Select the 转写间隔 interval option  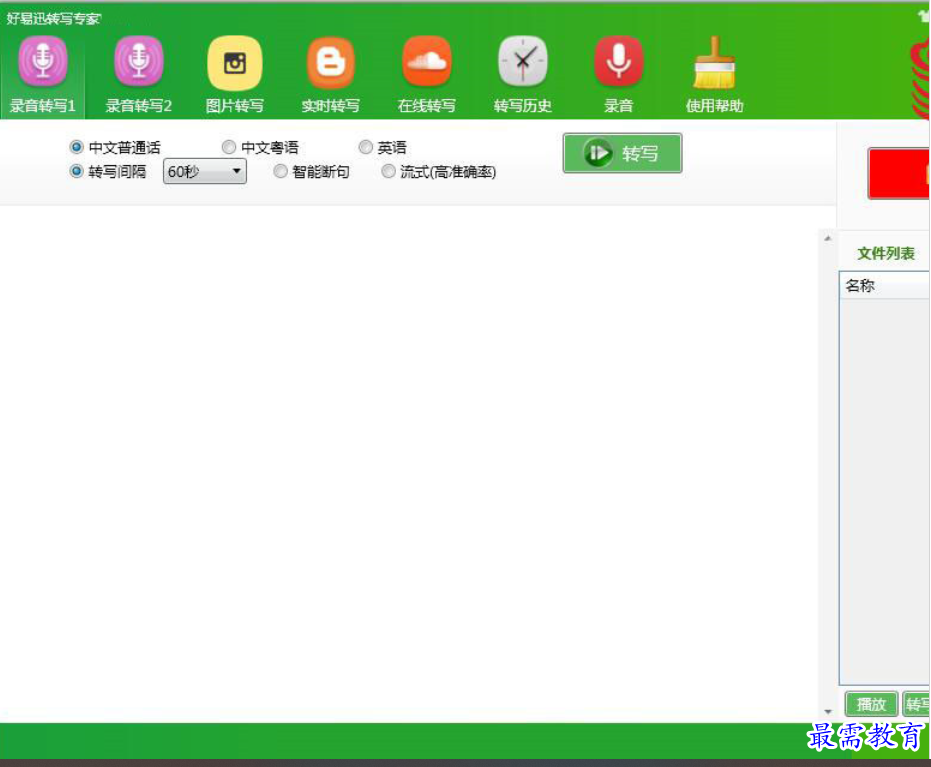75,171
